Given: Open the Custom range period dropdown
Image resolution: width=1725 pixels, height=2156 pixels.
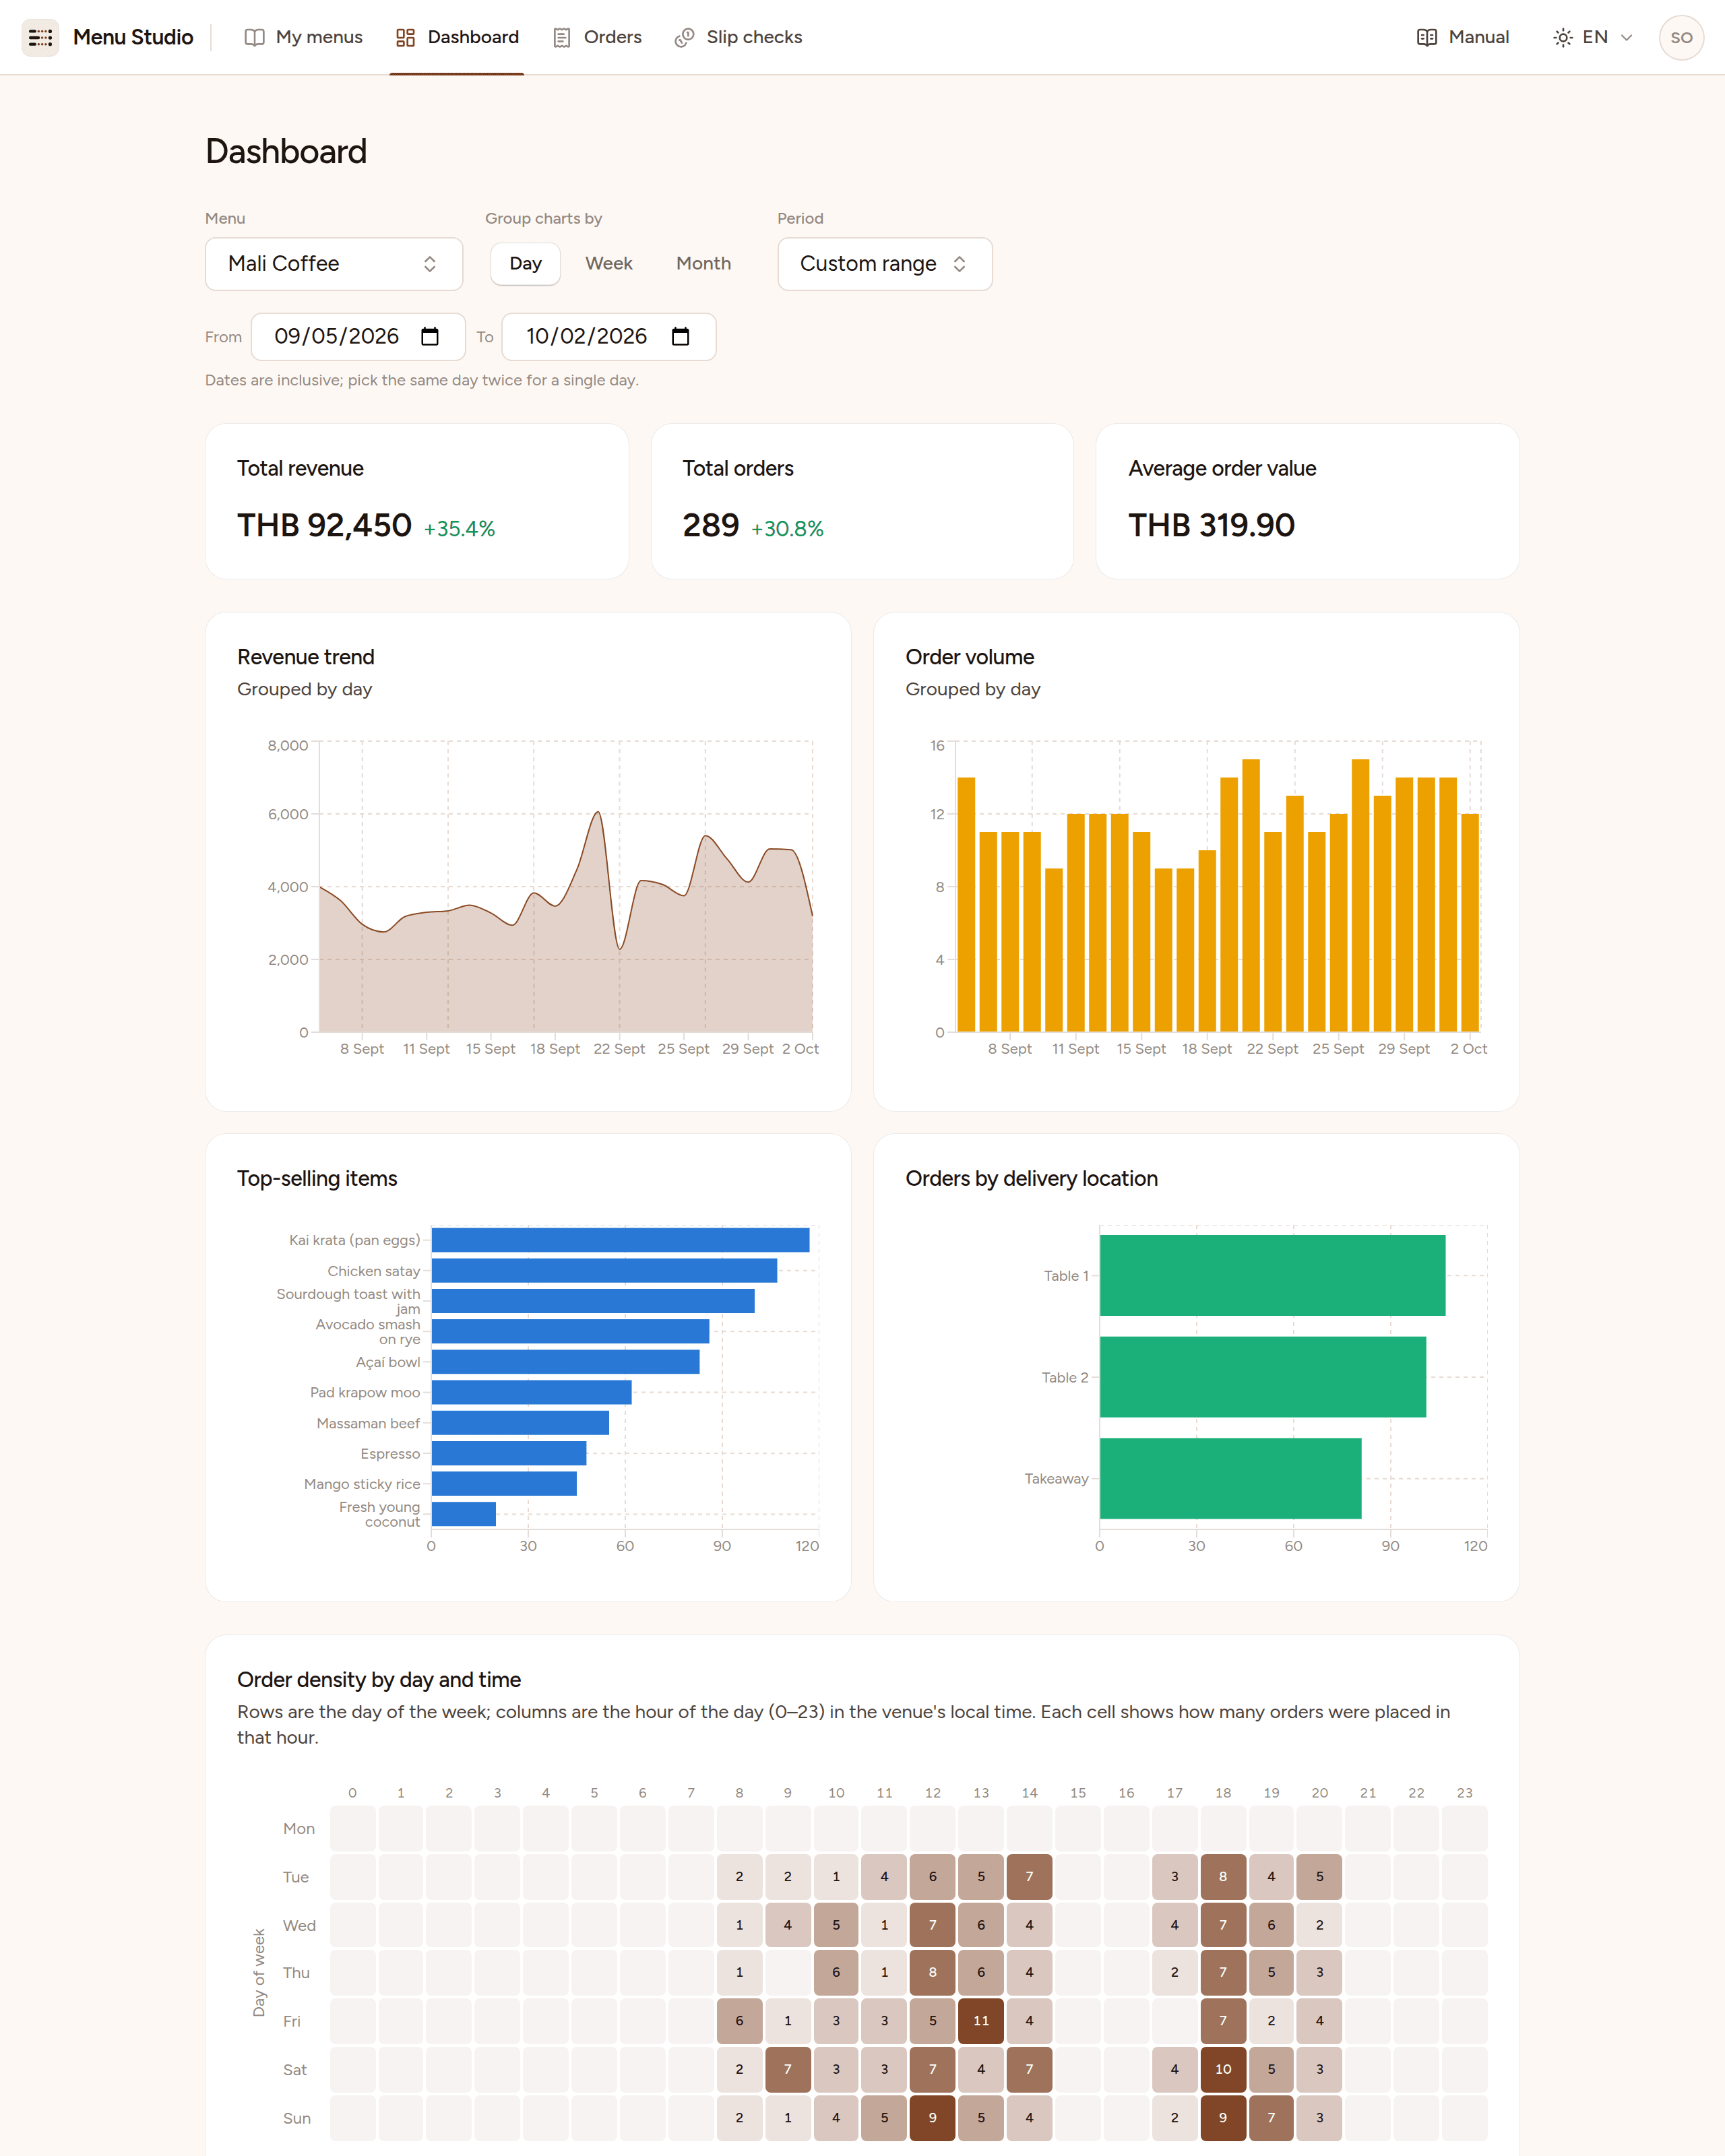Looking at the screenshot, I should (x=885, y=264).
